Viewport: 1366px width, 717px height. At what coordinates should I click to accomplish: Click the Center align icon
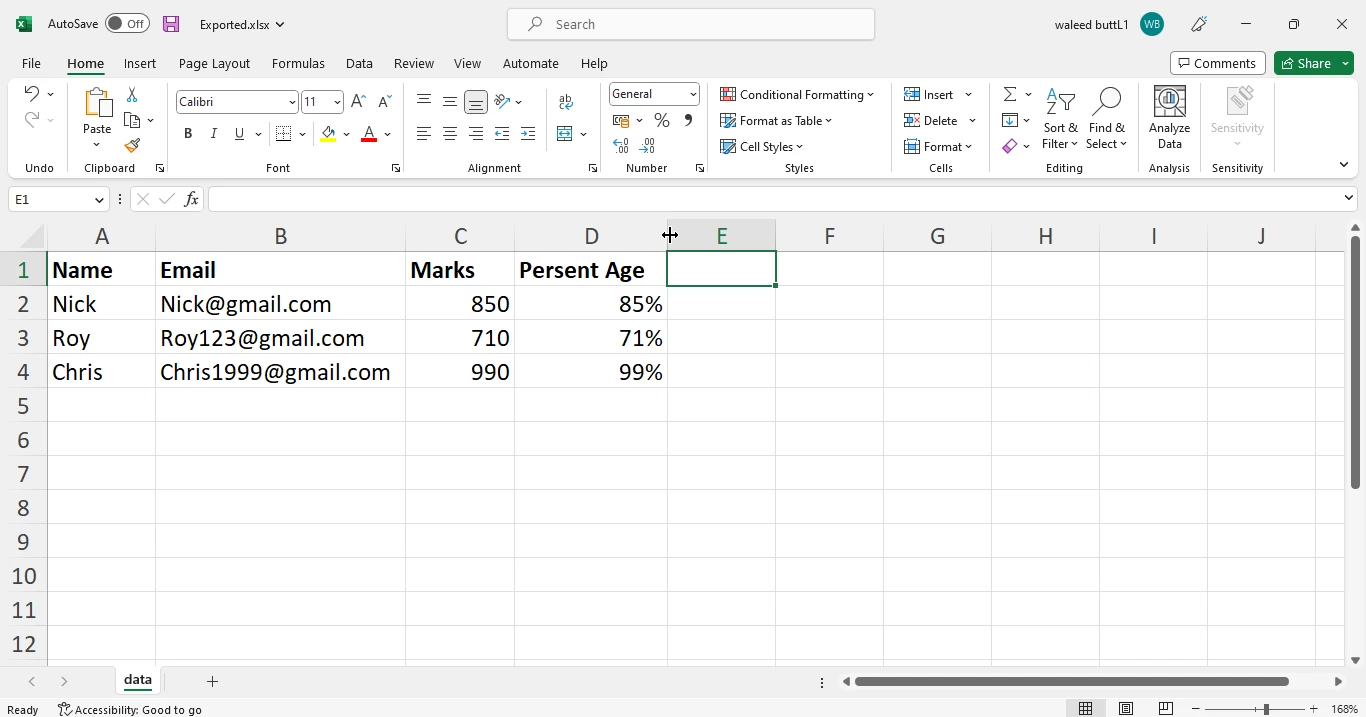[x=450, y=134]
